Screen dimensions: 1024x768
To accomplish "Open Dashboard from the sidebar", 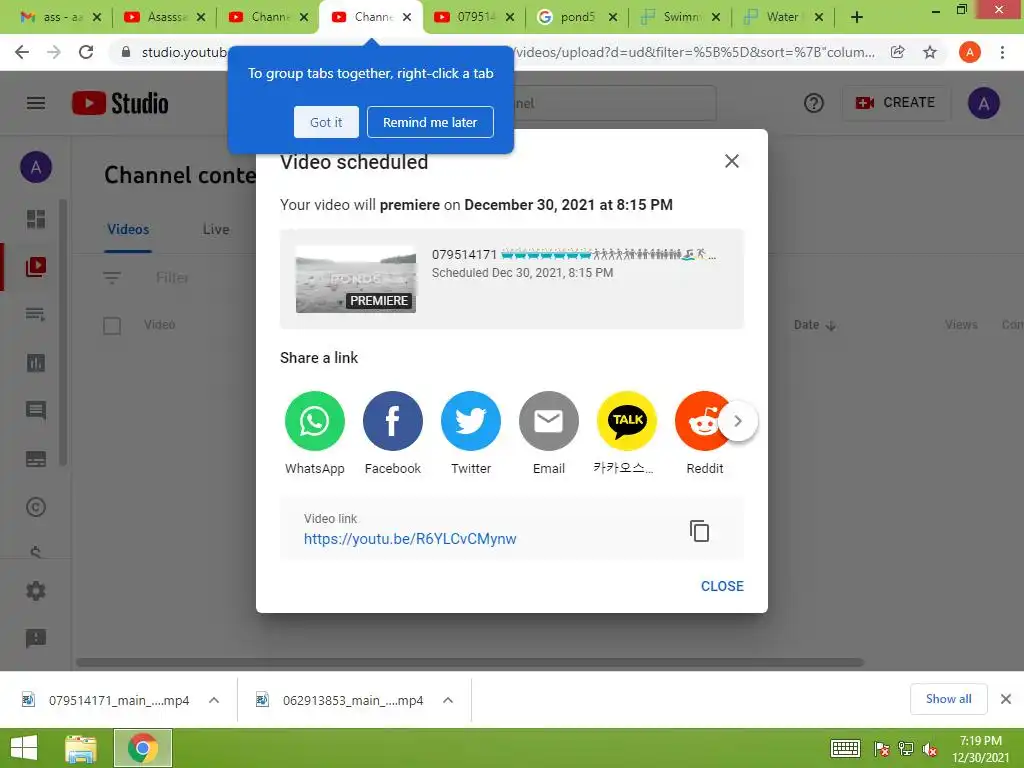I will pos(36,219).
